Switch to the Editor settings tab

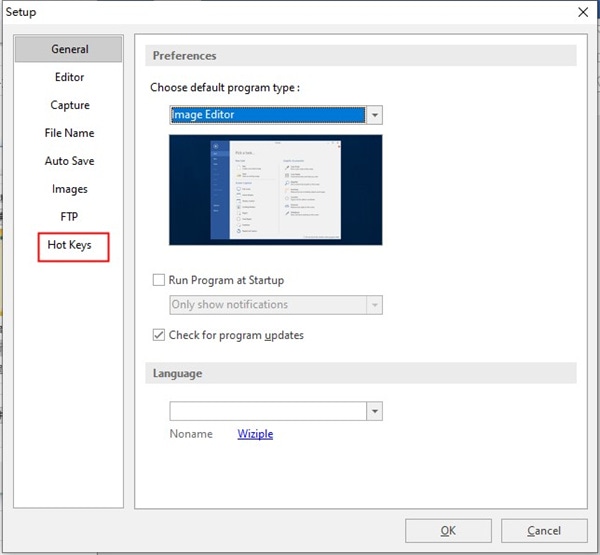pos(69,77)
